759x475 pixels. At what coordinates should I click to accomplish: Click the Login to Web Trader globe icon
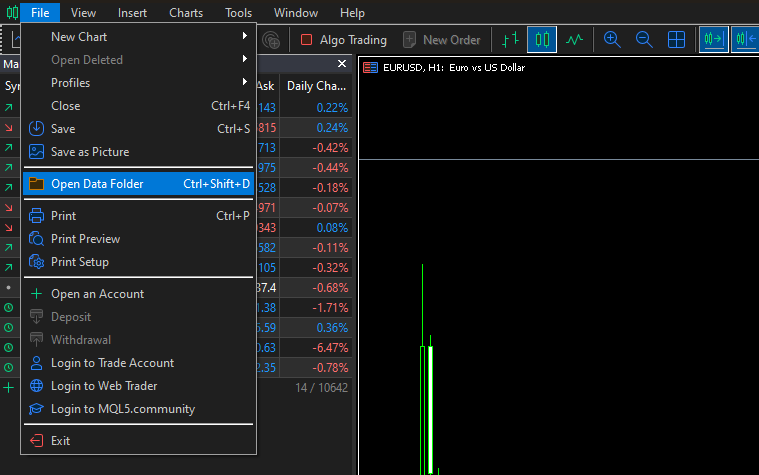click(x=36, y=386)
